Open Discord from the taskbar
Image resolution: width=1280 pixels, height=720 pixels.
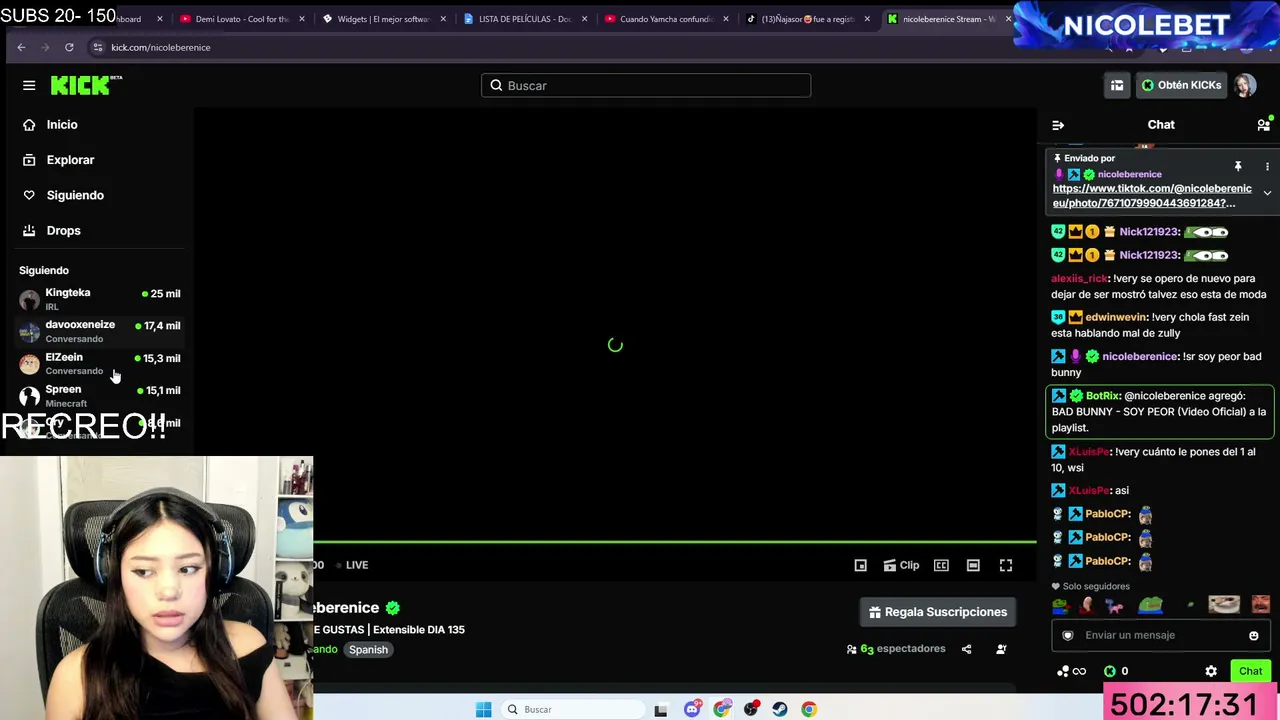(x=692, y=710)
